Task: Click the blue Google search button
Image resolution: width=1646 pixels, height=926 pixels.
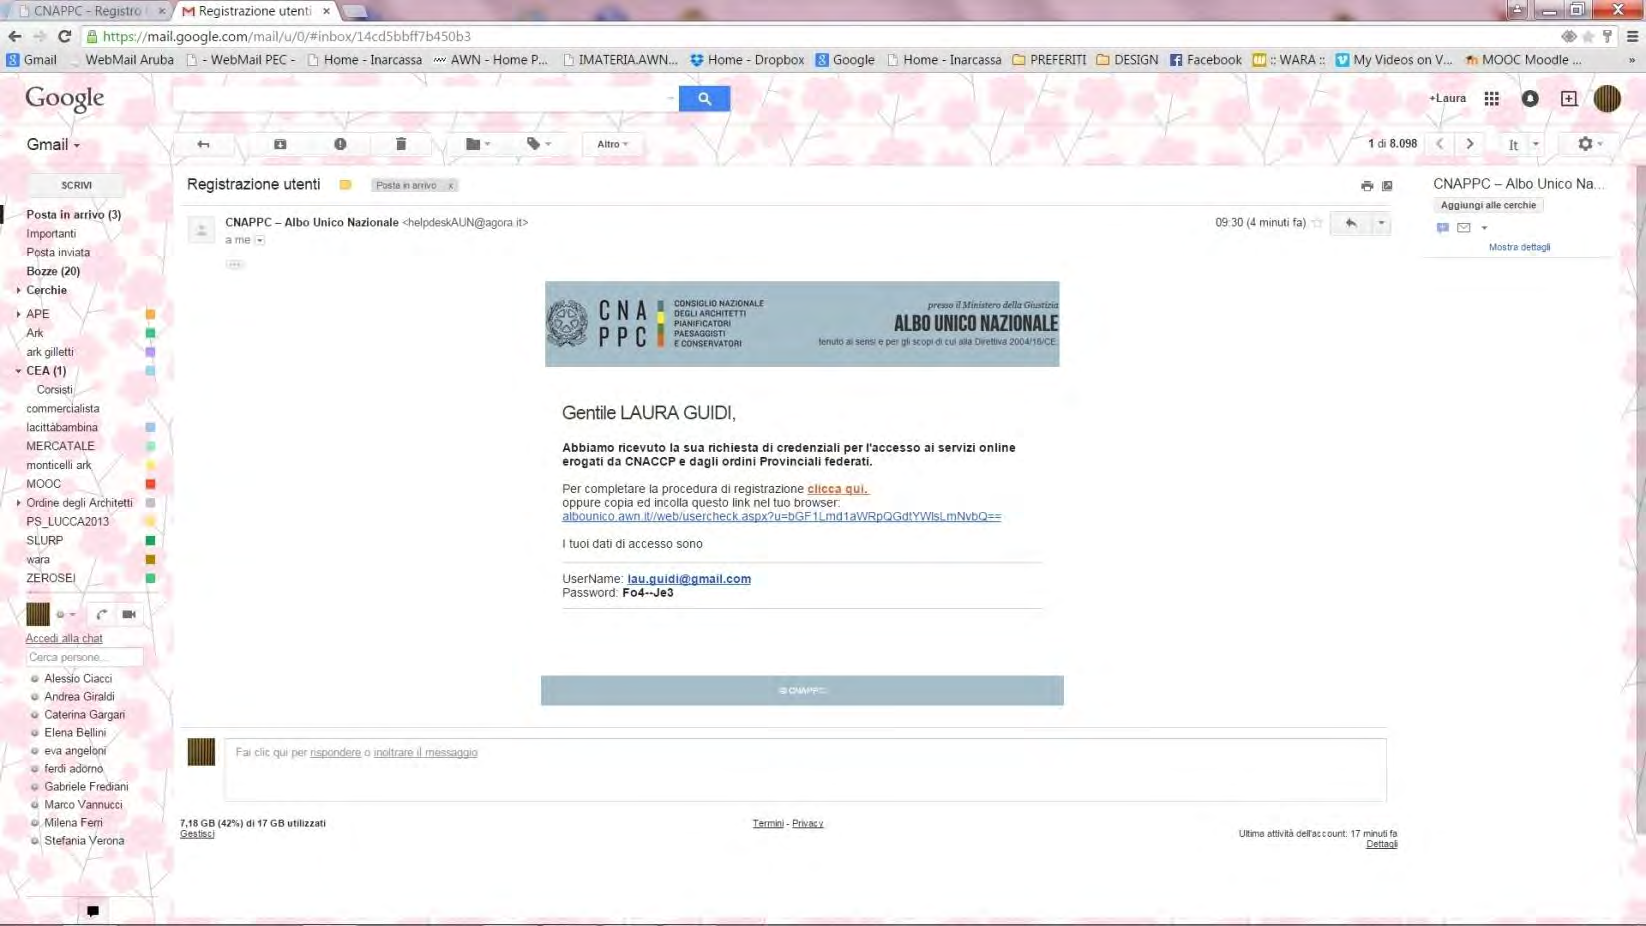Action: 704,98
